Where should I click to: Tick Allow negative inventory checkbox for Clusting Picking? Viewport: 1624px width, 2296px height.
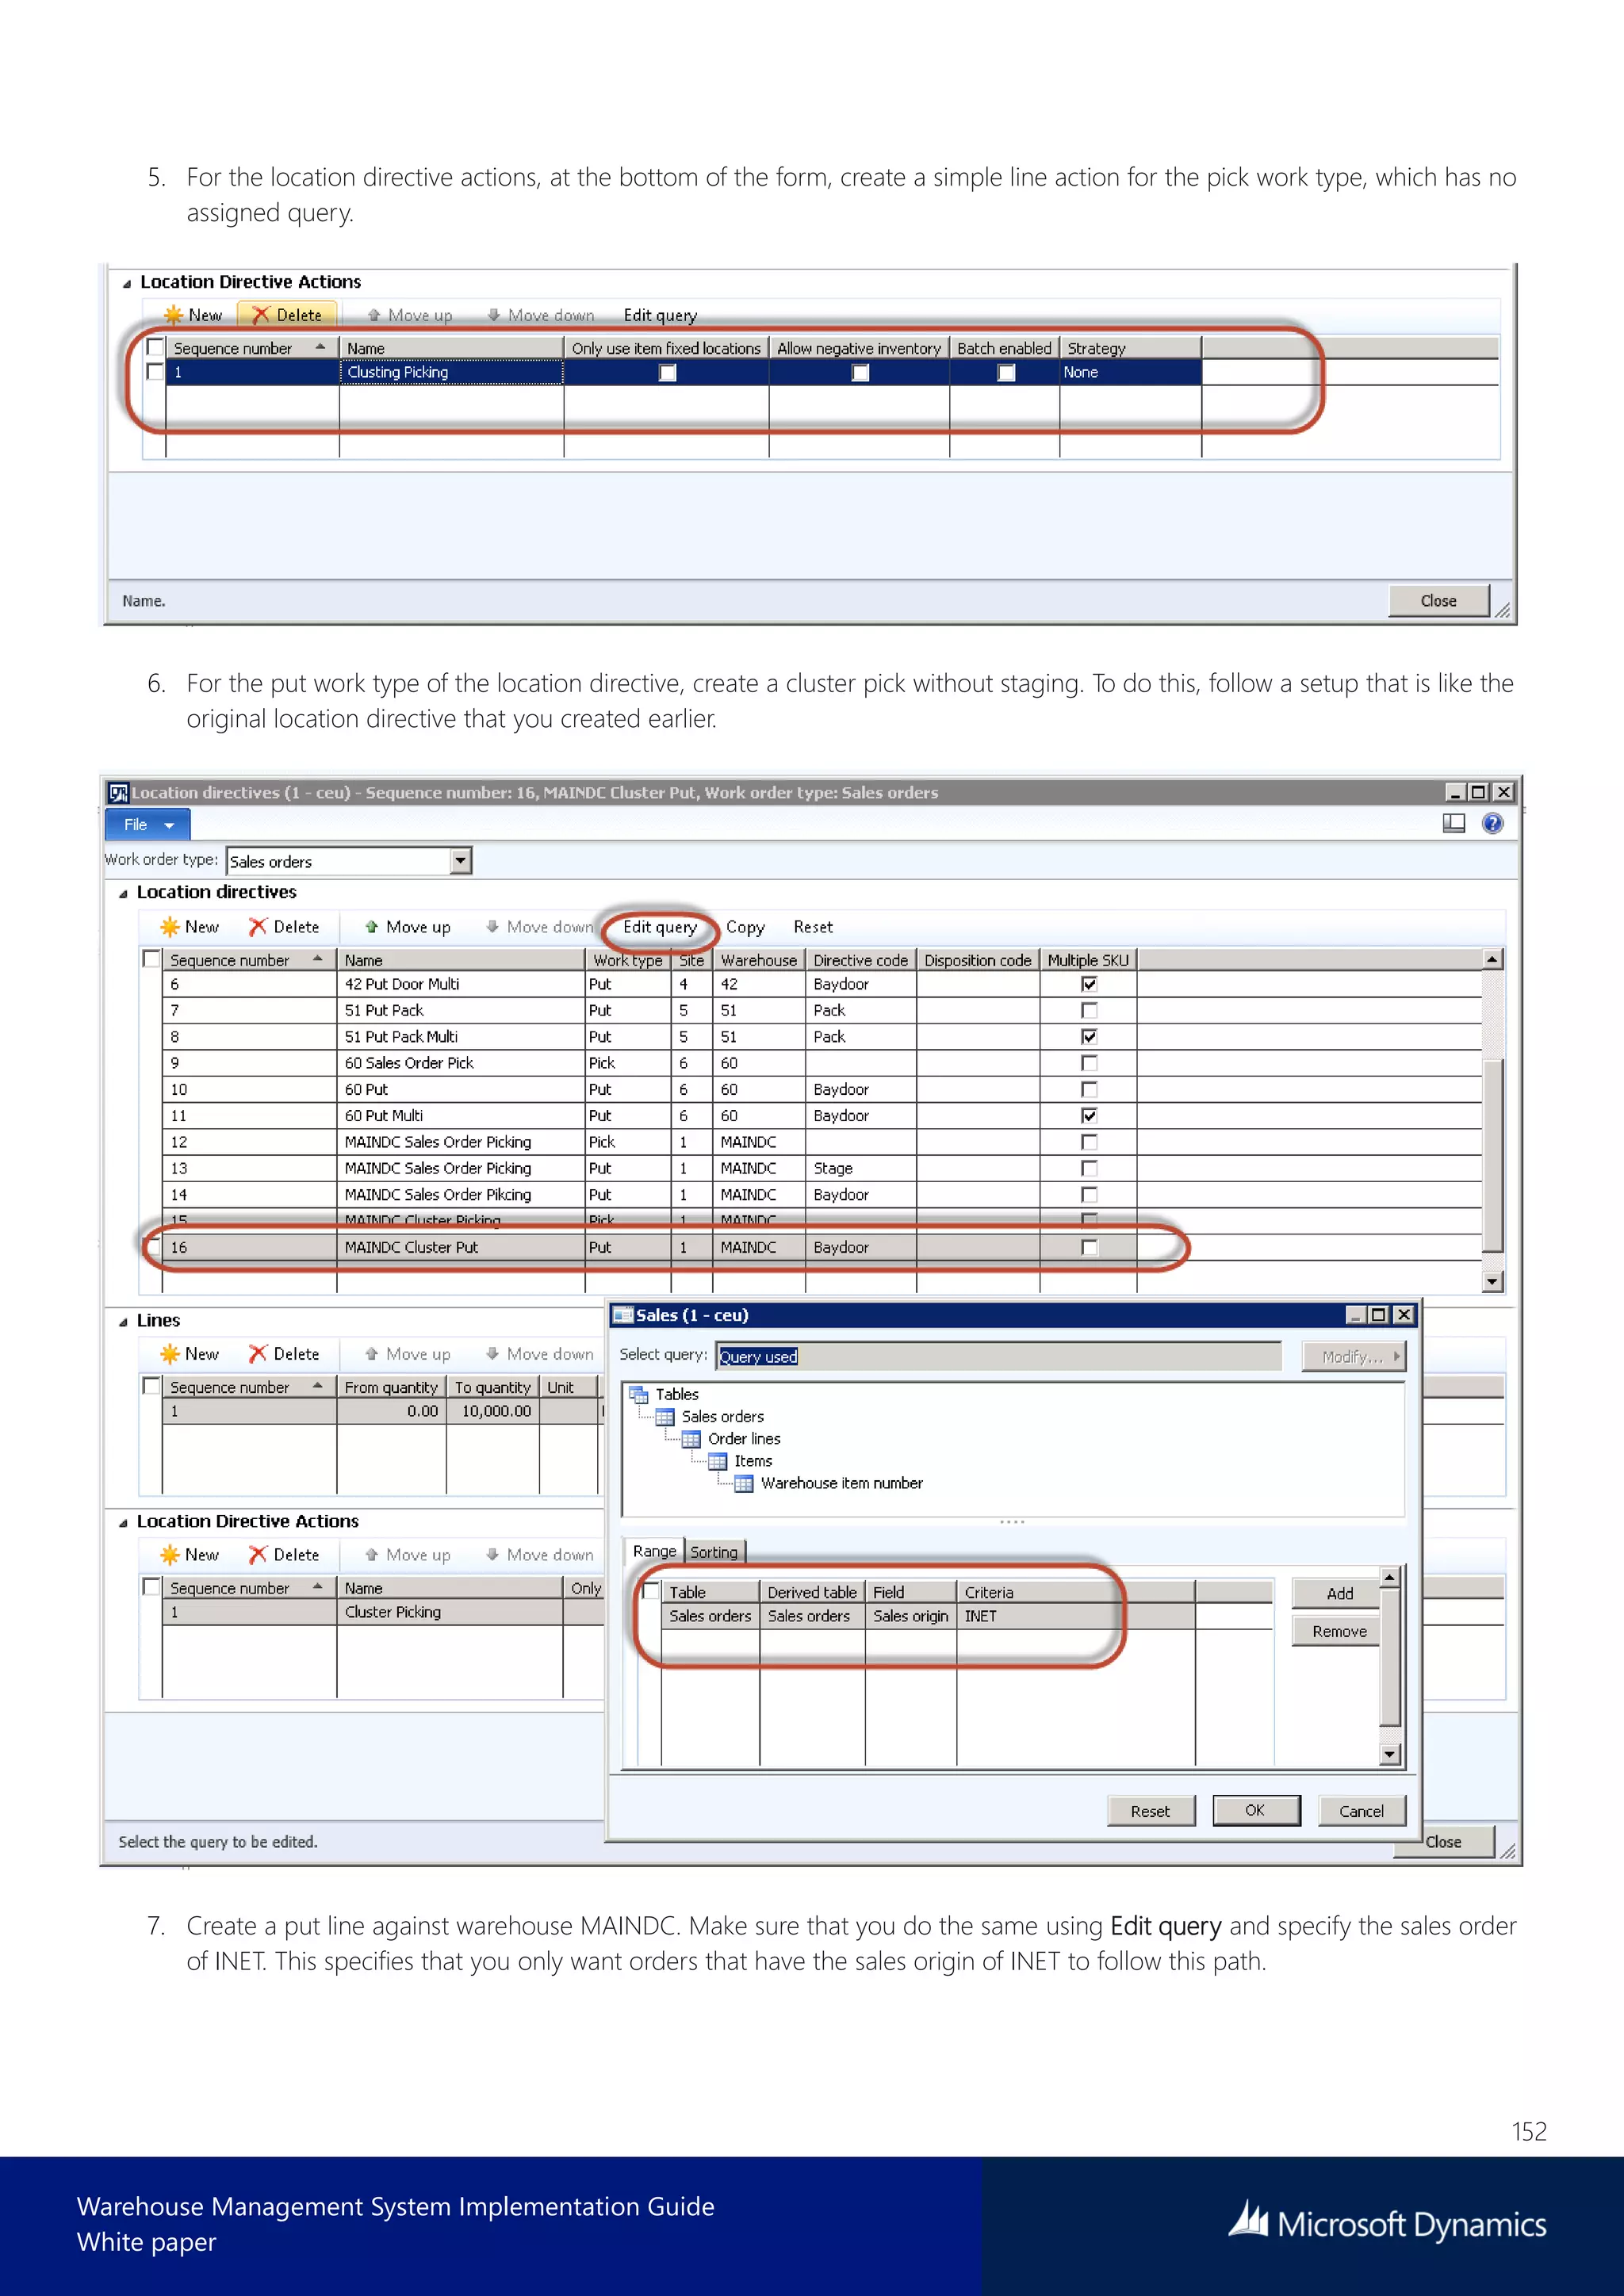(x=859, y=373)
